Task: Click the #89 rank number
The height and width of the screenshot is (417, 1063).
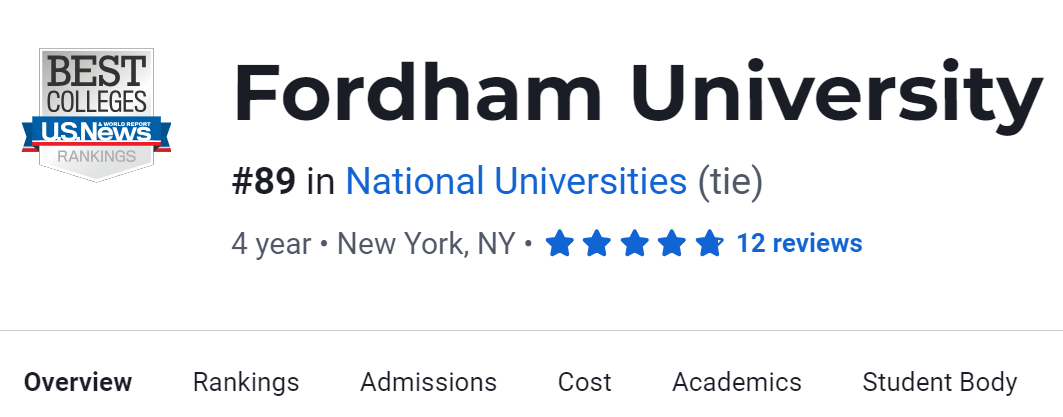Action: 264,182
